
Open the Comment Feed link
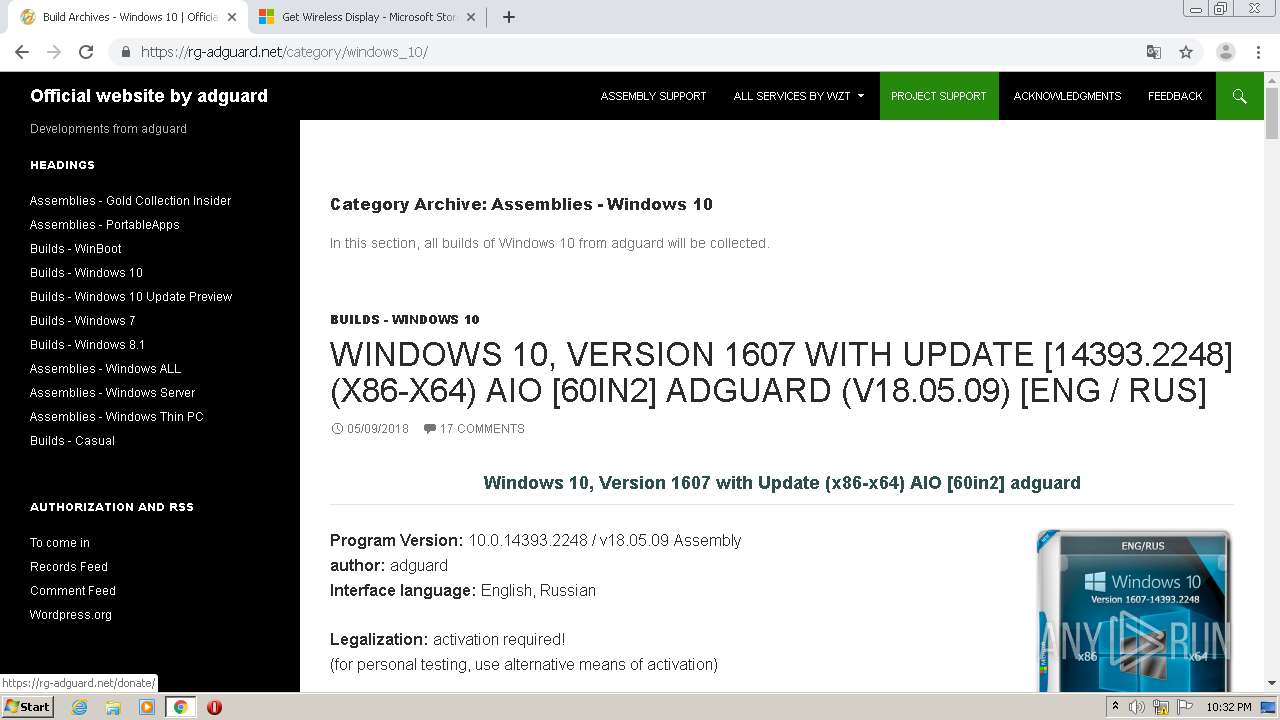(x=73, y=591)
